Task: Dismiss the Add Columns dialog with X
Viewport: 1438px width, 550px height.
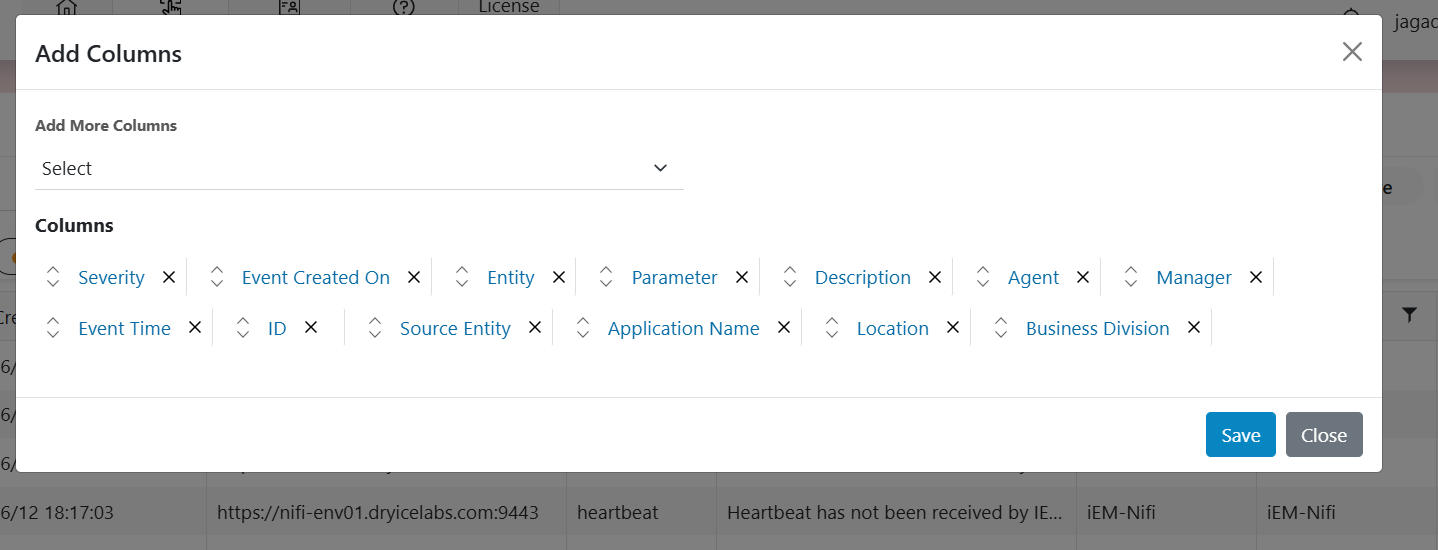Action: pyautogui.click(x=1352, y=52)
